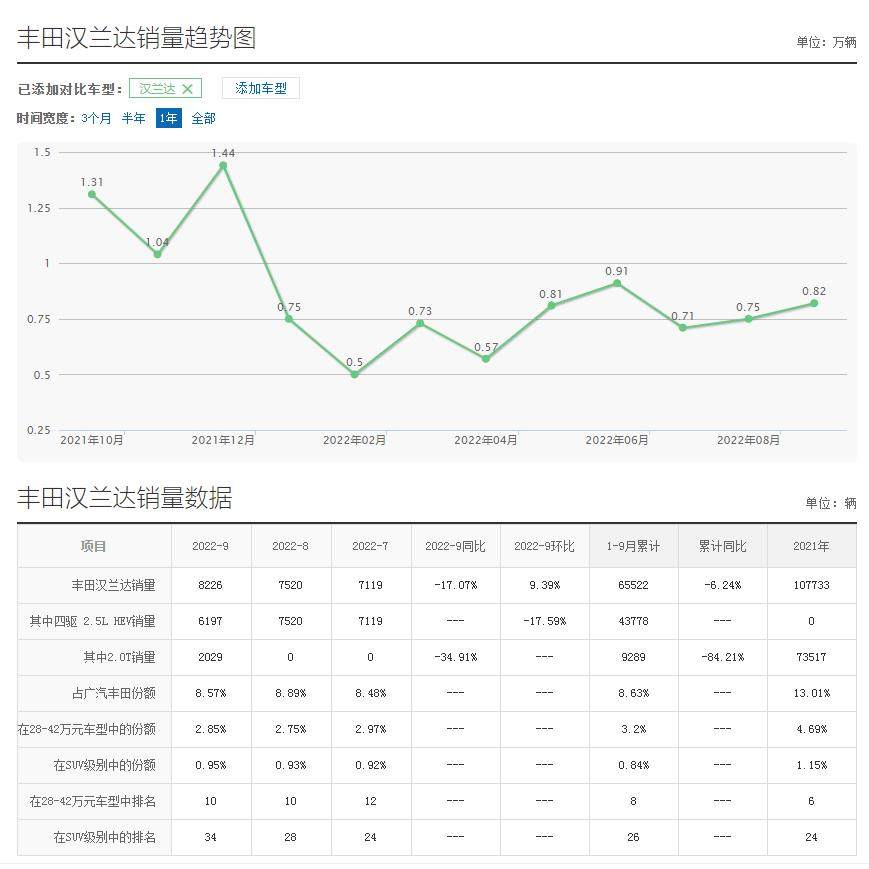869x869 pixels.
Task: Click the 0.57 data point marker
Action: pyautogui.click(x=486, y=358)
